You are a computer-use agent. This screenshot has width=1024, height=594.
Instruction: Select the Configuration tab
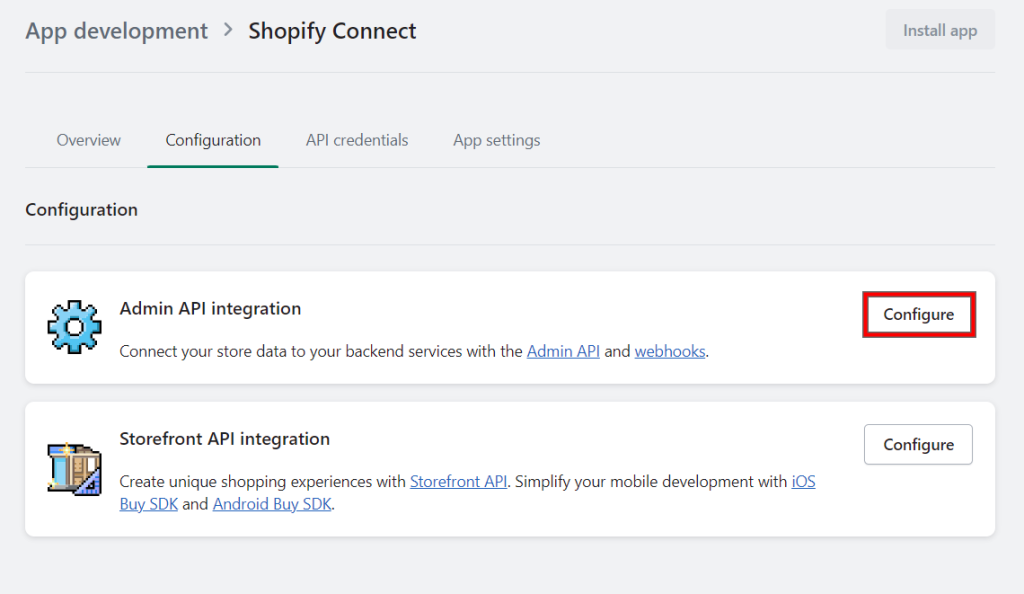coord(213,140)
